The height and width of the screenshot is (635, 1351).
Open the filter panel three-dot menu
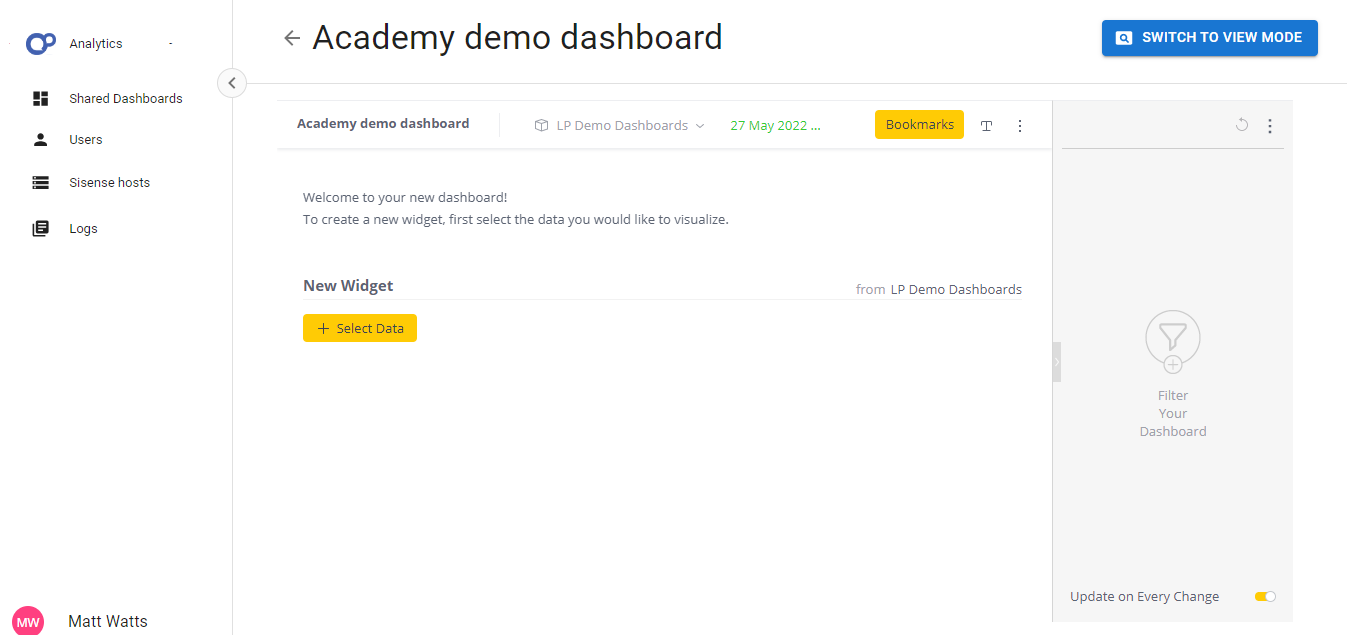point(1270,126)
